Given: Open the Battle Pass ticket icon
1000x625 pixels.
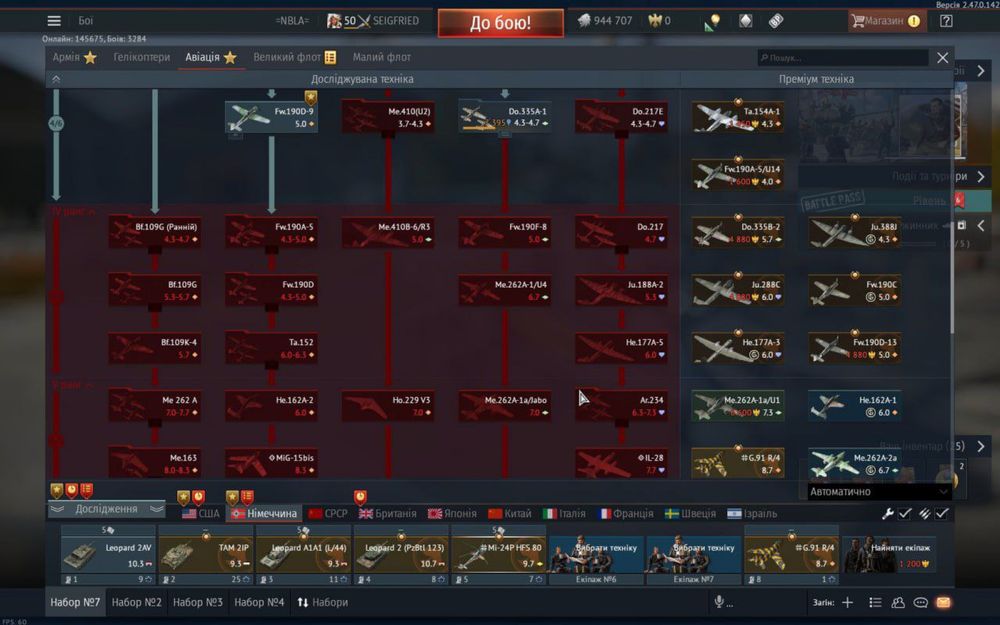Looking at the screenshot, I should point(776,21).
